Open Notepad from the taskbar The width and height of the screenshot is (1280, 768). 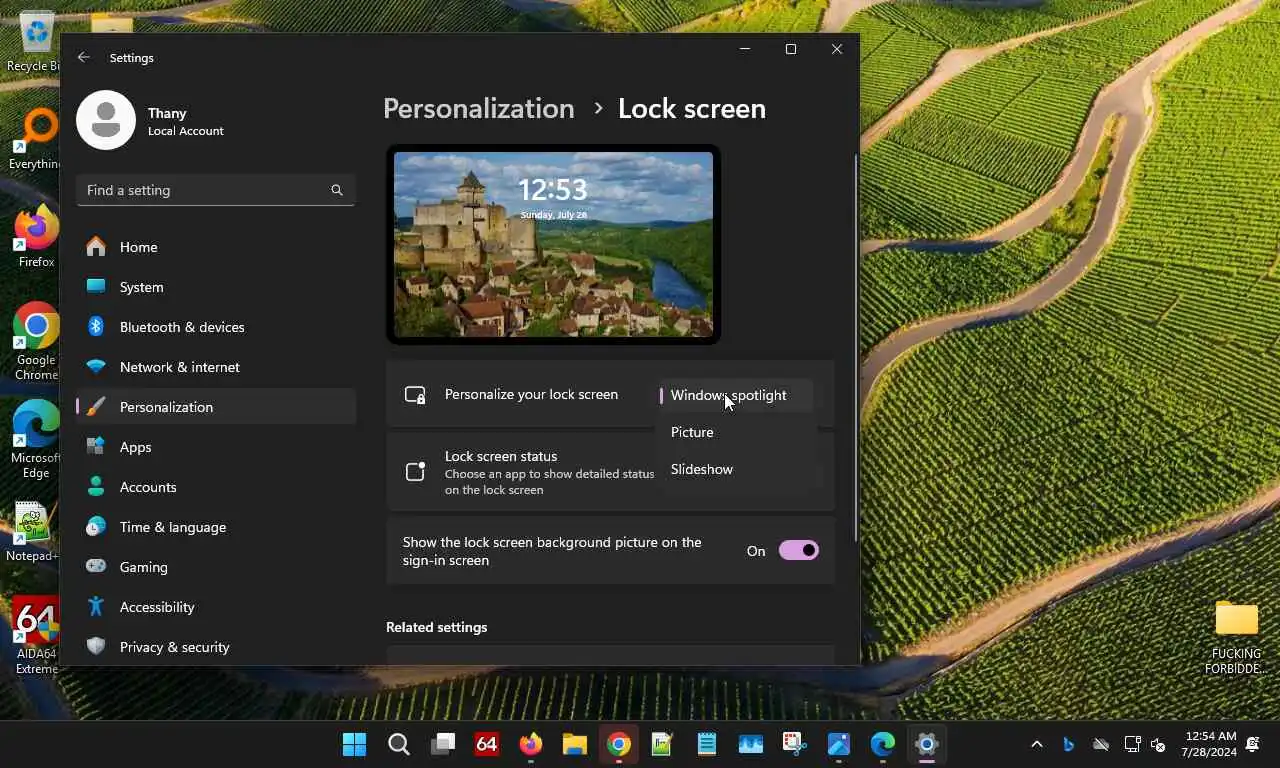[x=707, y=744]
